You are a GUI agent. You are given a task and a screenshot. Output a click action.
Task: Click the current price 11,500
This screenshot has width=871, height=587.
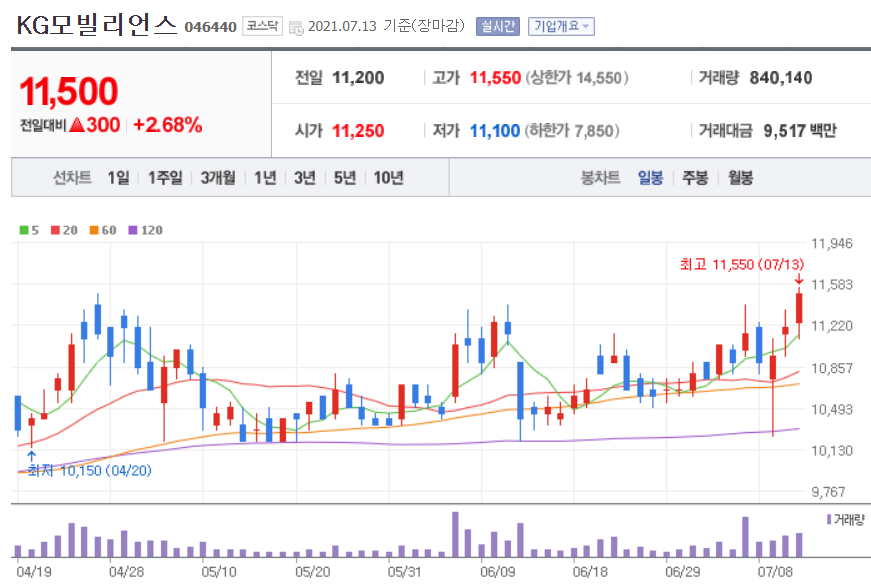(69, 91)
